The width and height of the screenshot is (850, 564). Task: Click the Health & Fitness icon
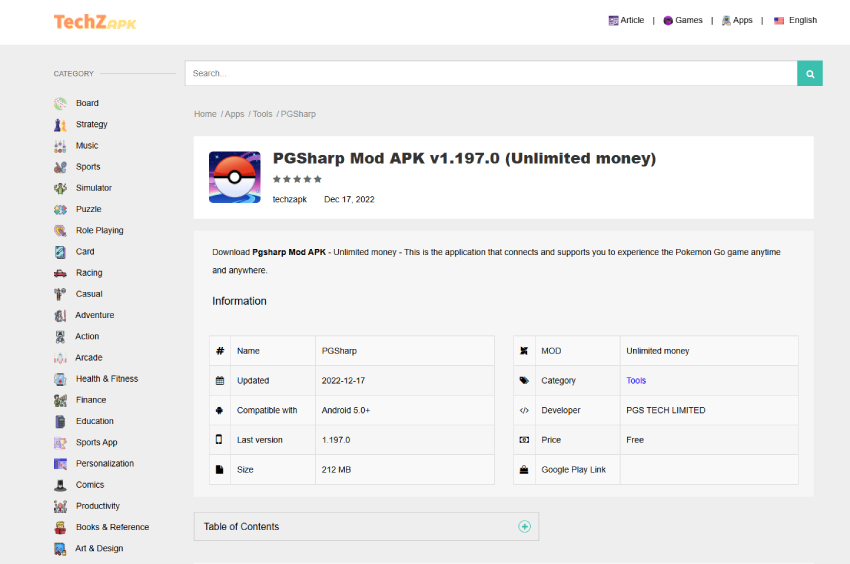[60, 379]
